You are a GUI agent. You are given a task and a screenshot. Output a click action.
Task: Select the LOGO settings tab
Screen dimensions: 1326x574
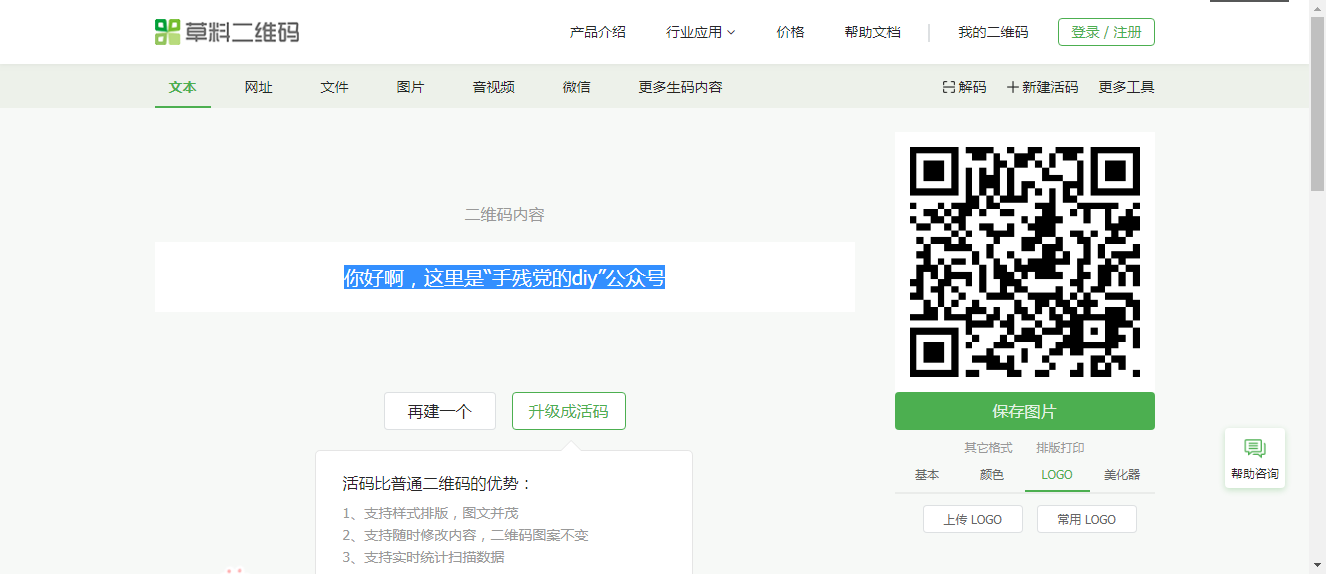1057,475
